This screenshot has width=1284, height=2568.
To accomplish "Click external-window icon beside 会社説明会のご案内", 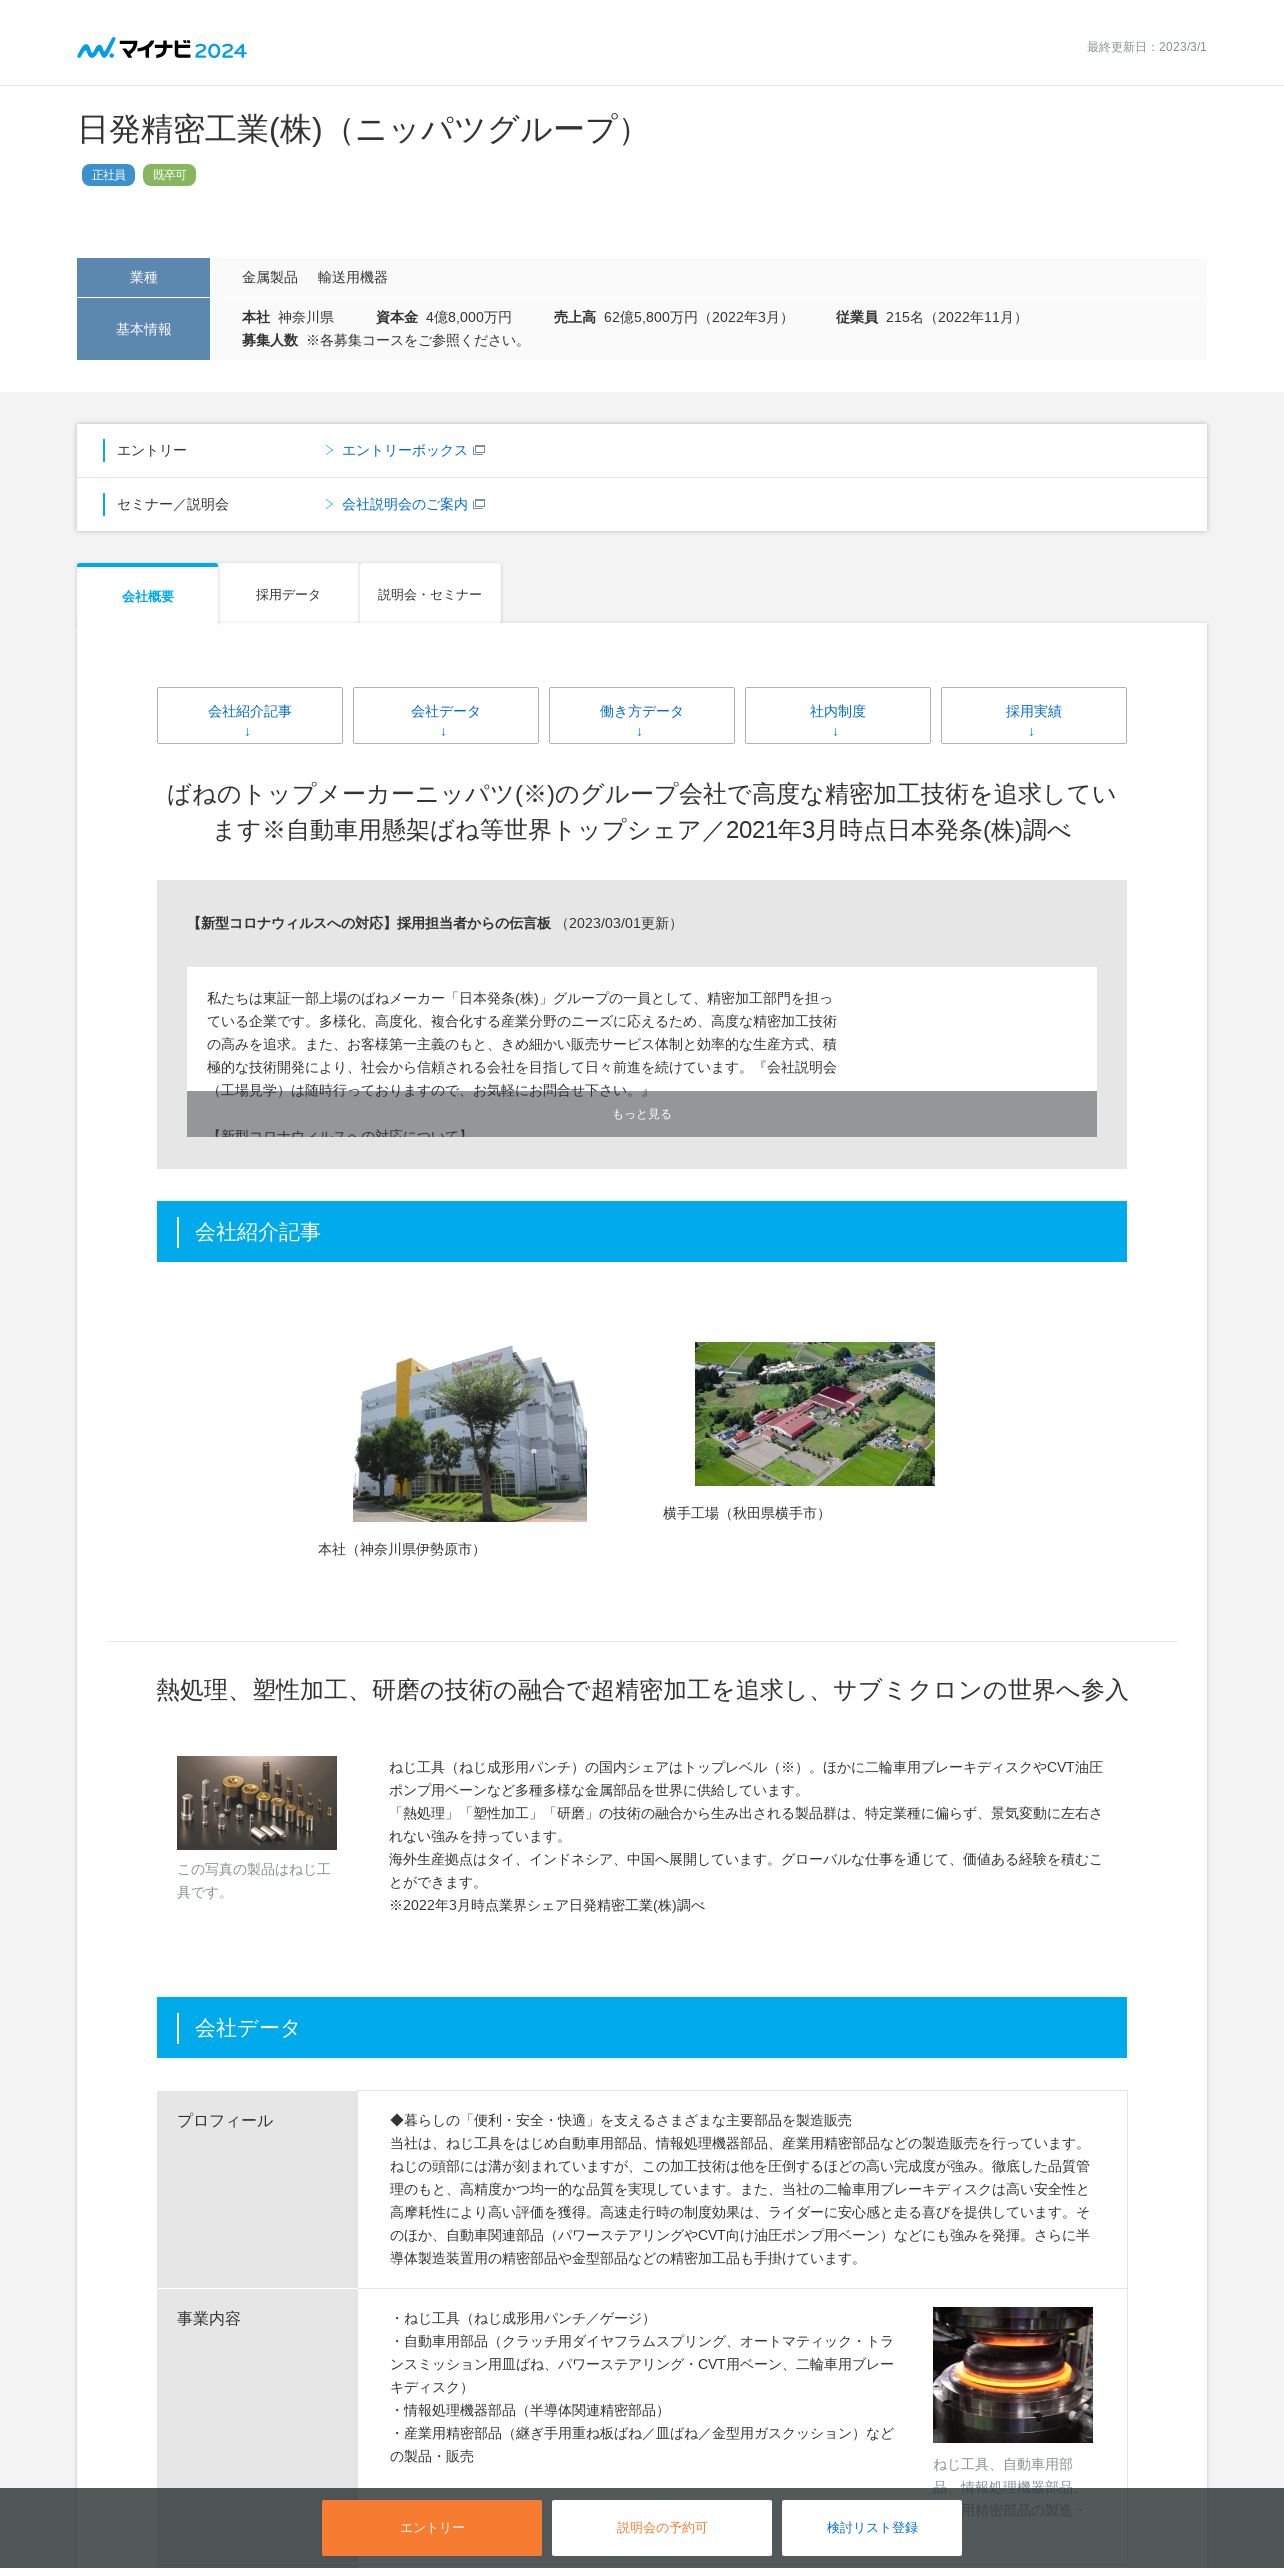I will click(x=479, y=505).
